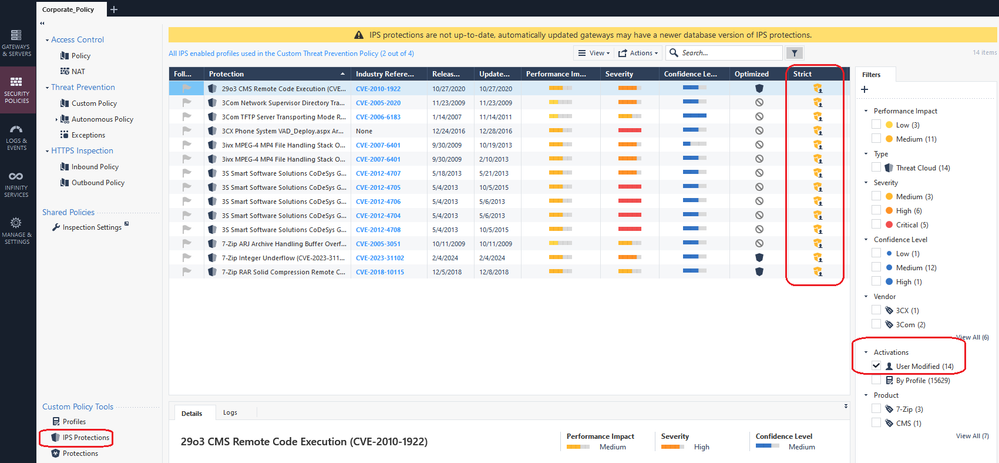Open the View dropdown menu
The image size is (999, 463).
[x=593, y=53]
